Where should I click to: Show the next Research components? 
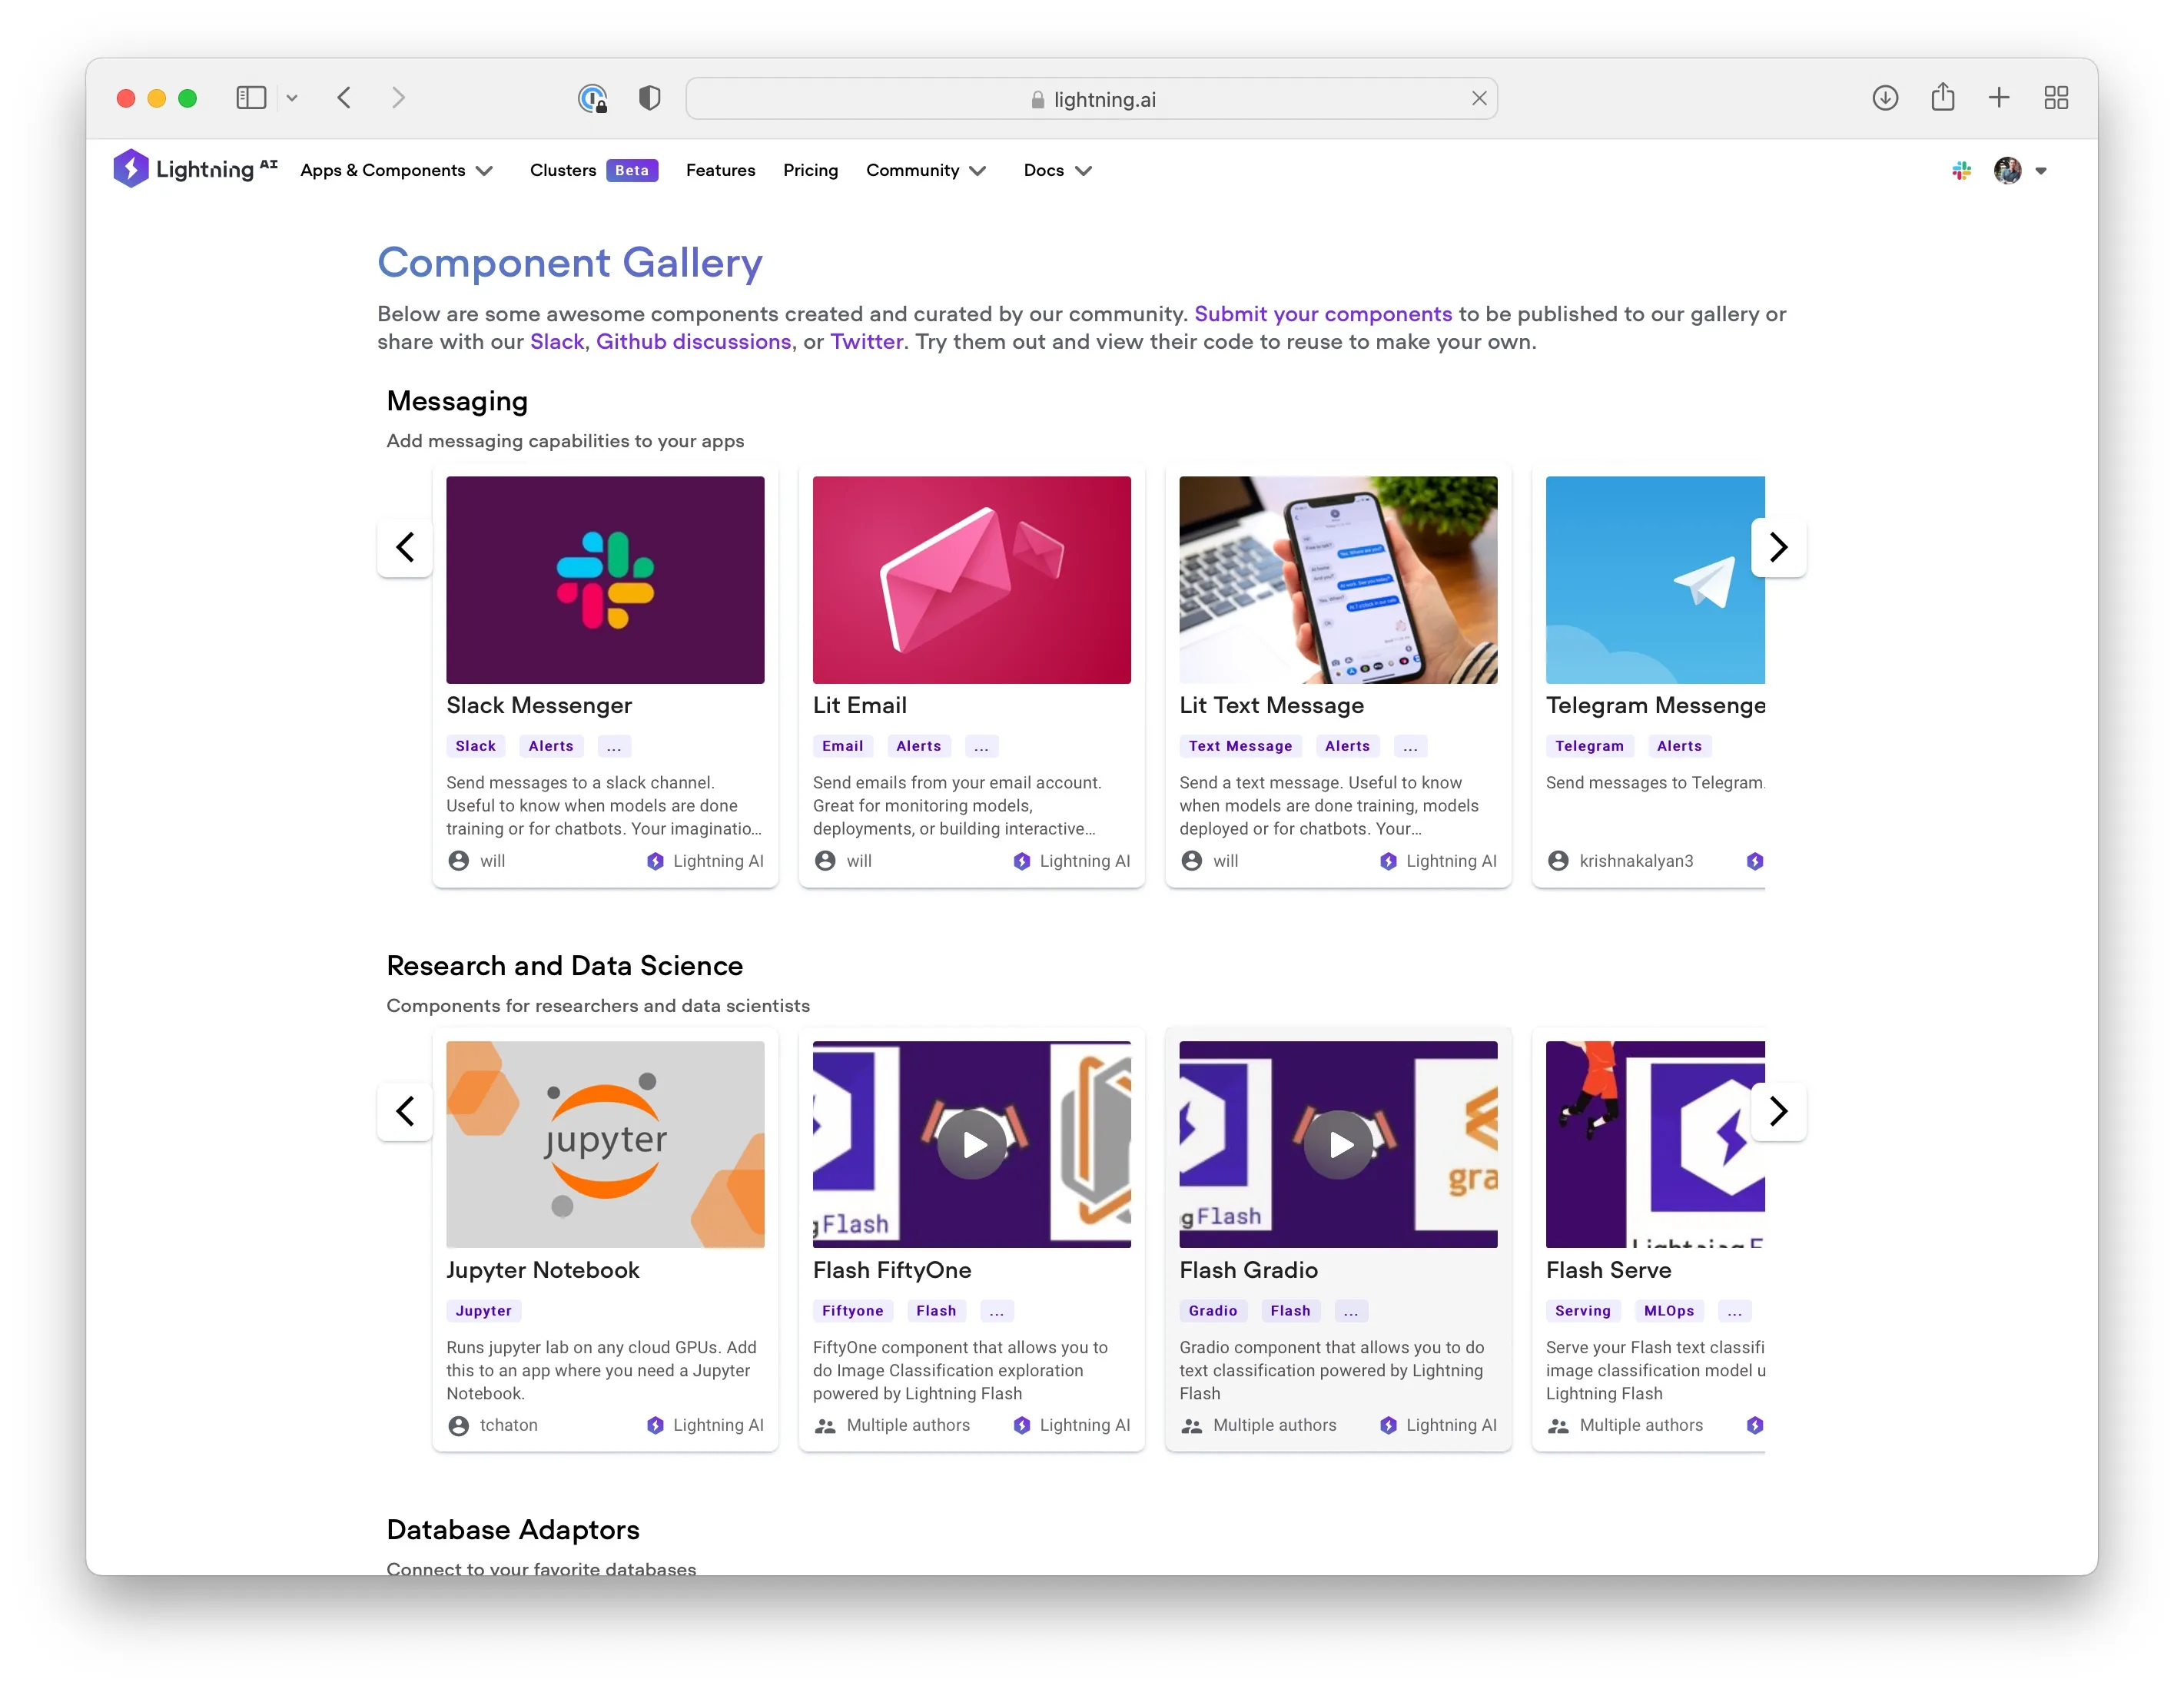(1778, 1111)
